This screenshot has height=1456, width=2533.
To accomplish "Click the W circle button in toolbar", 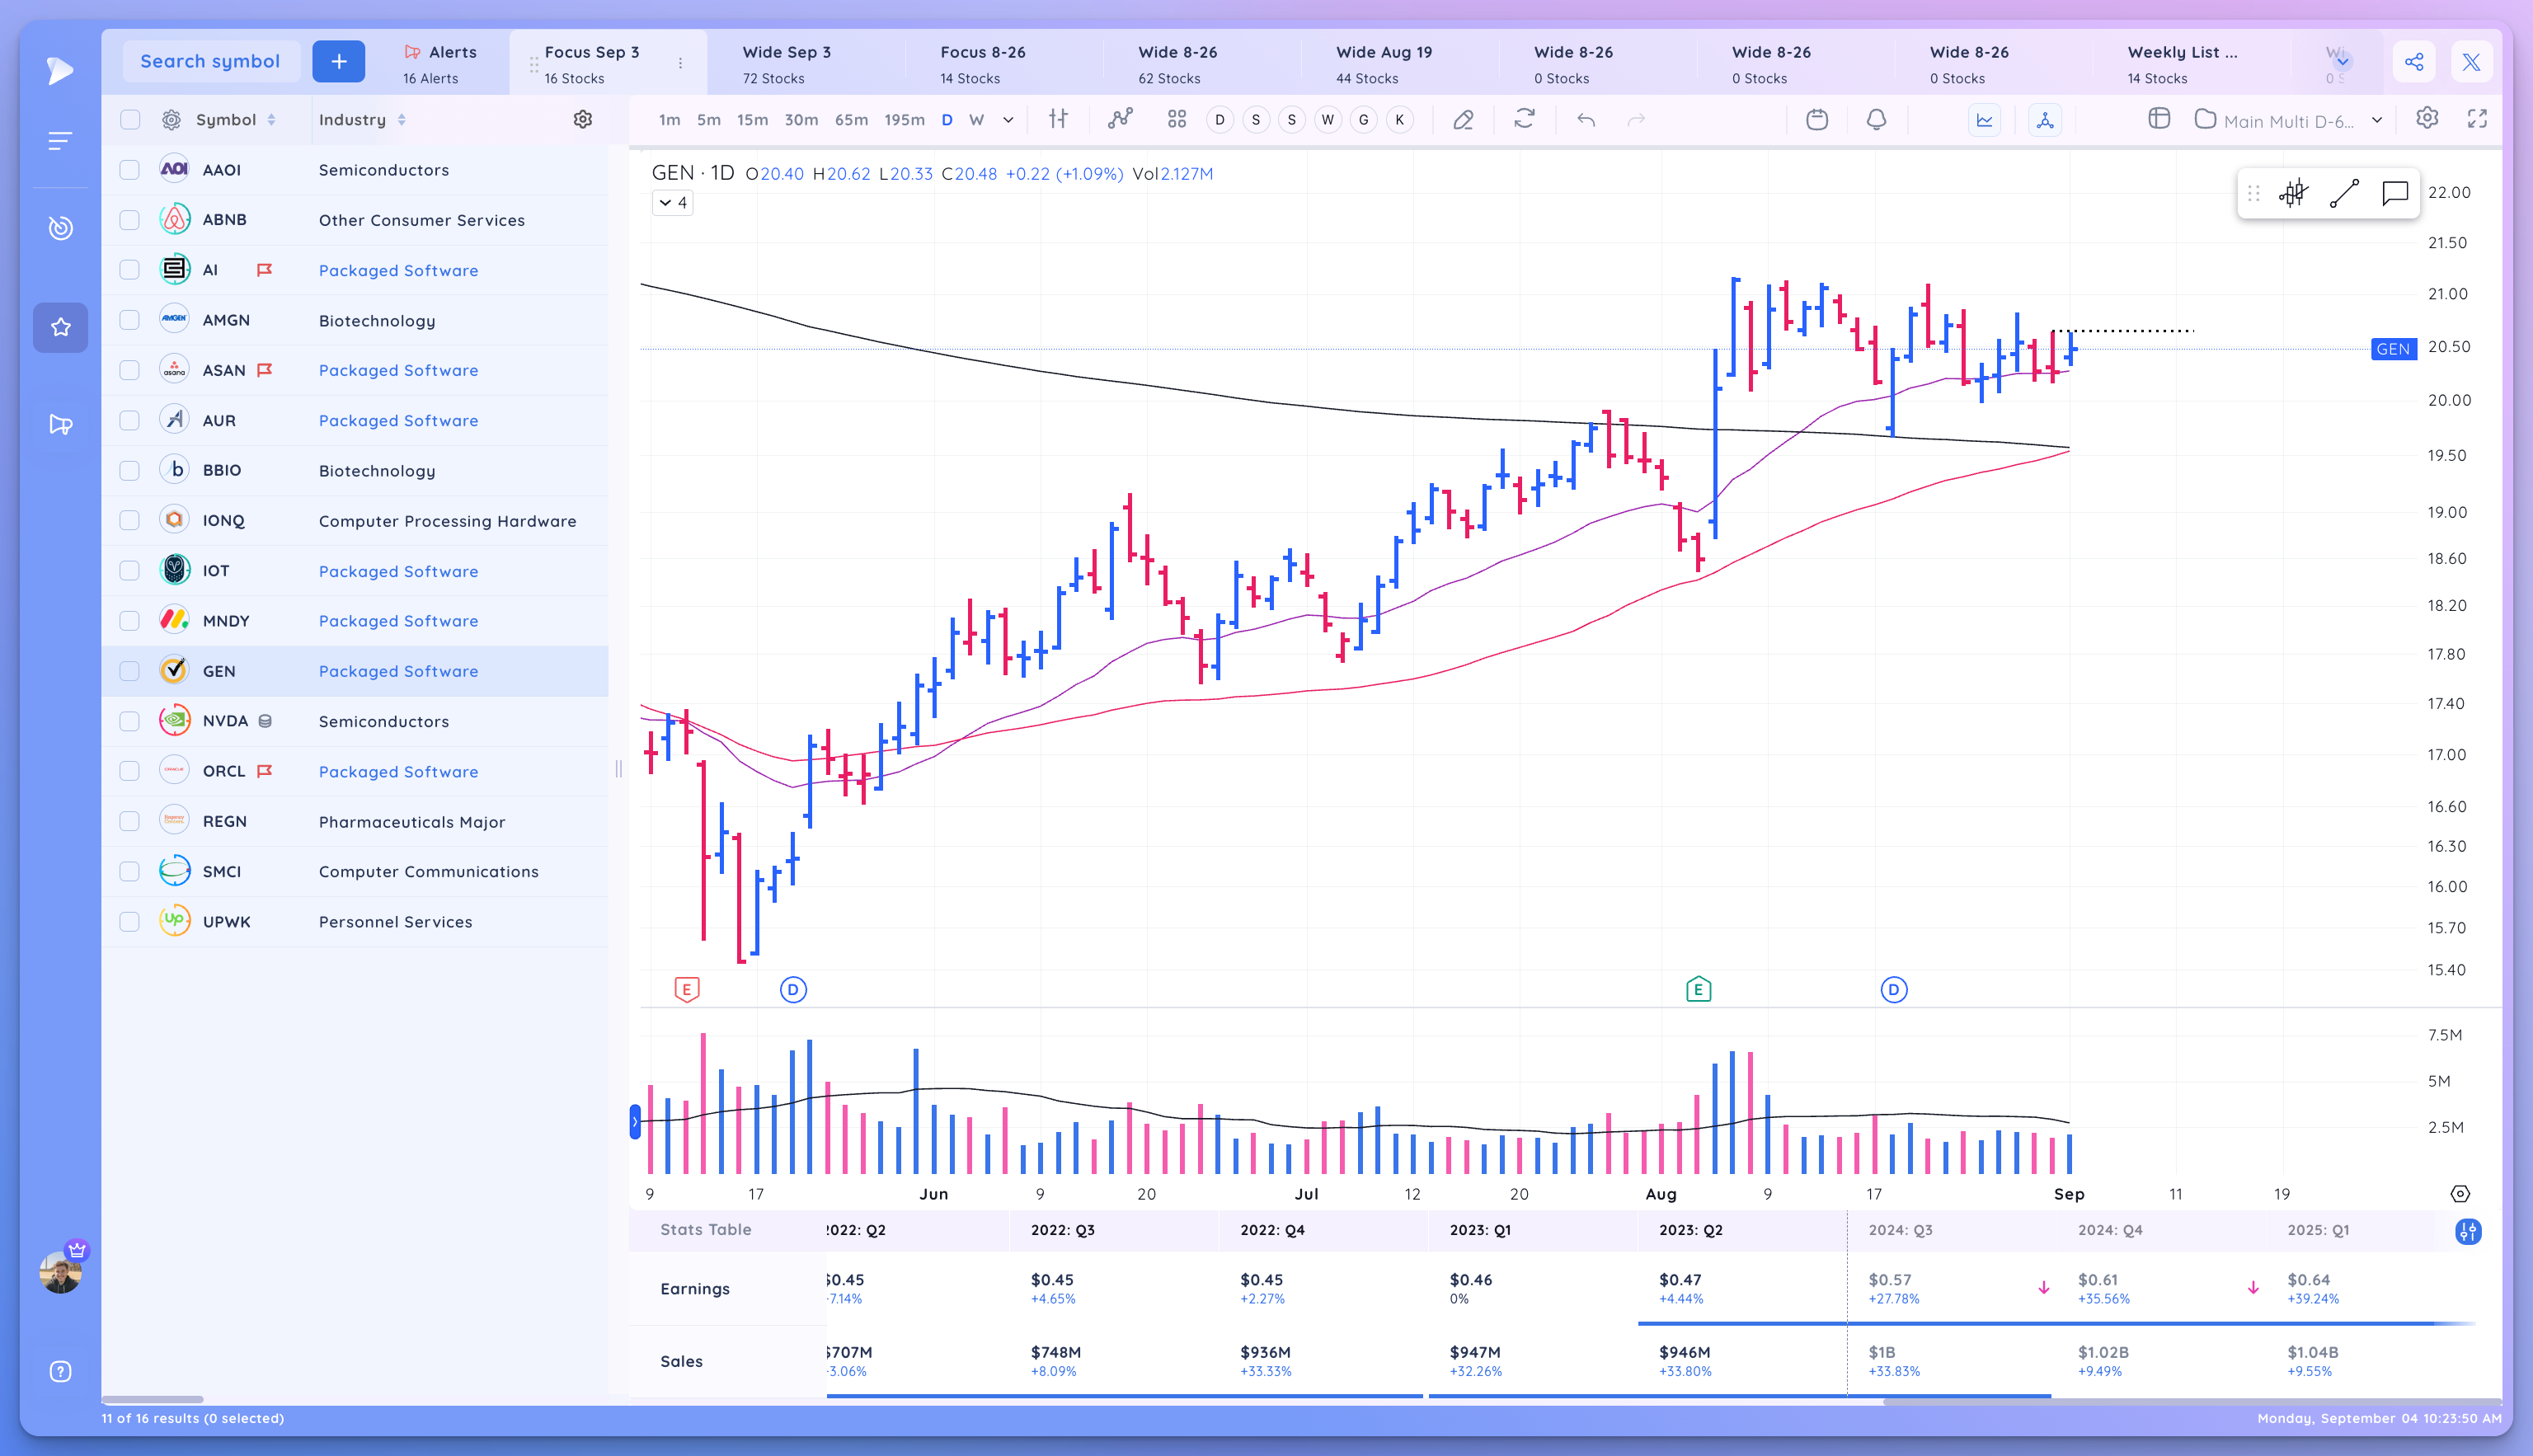I will [x=1328, y=120].
